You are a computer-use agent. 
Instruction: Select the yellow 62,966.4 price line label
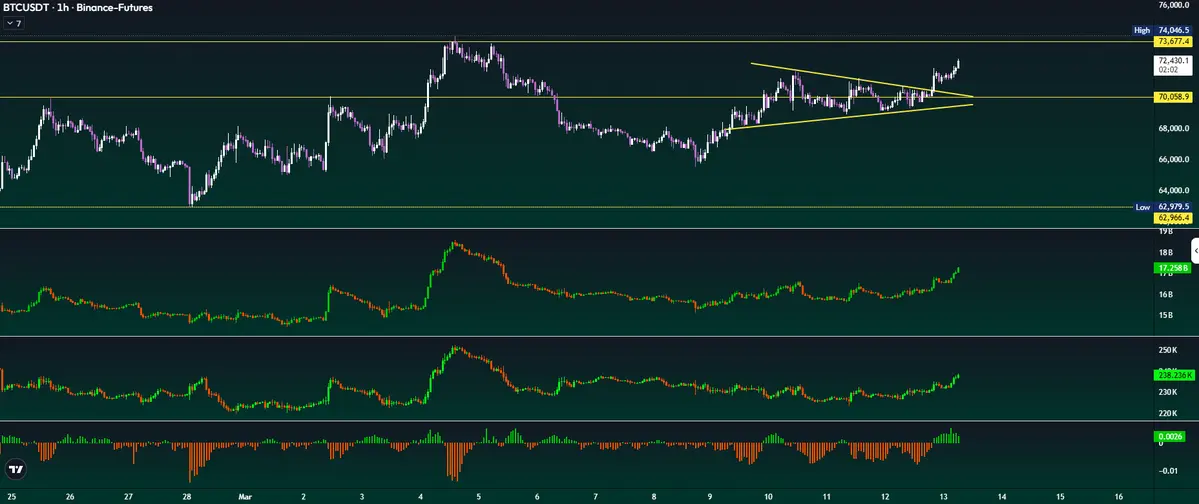tap(1175, 218)
